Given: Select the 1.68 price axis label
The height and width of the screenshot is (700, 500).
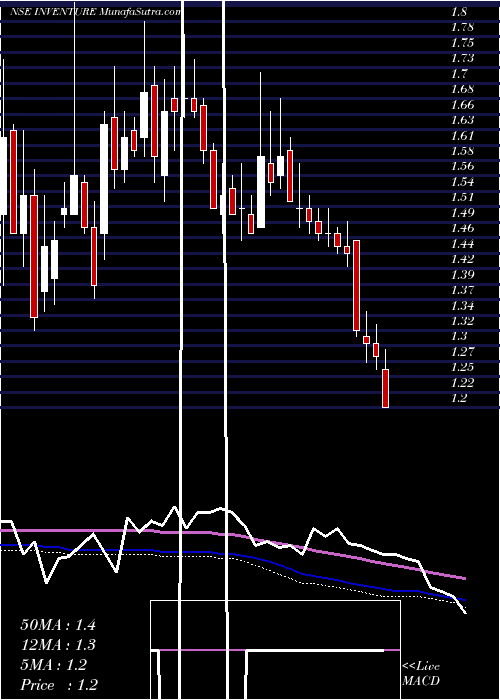Looking at the screenshot, I should [462, 89].
